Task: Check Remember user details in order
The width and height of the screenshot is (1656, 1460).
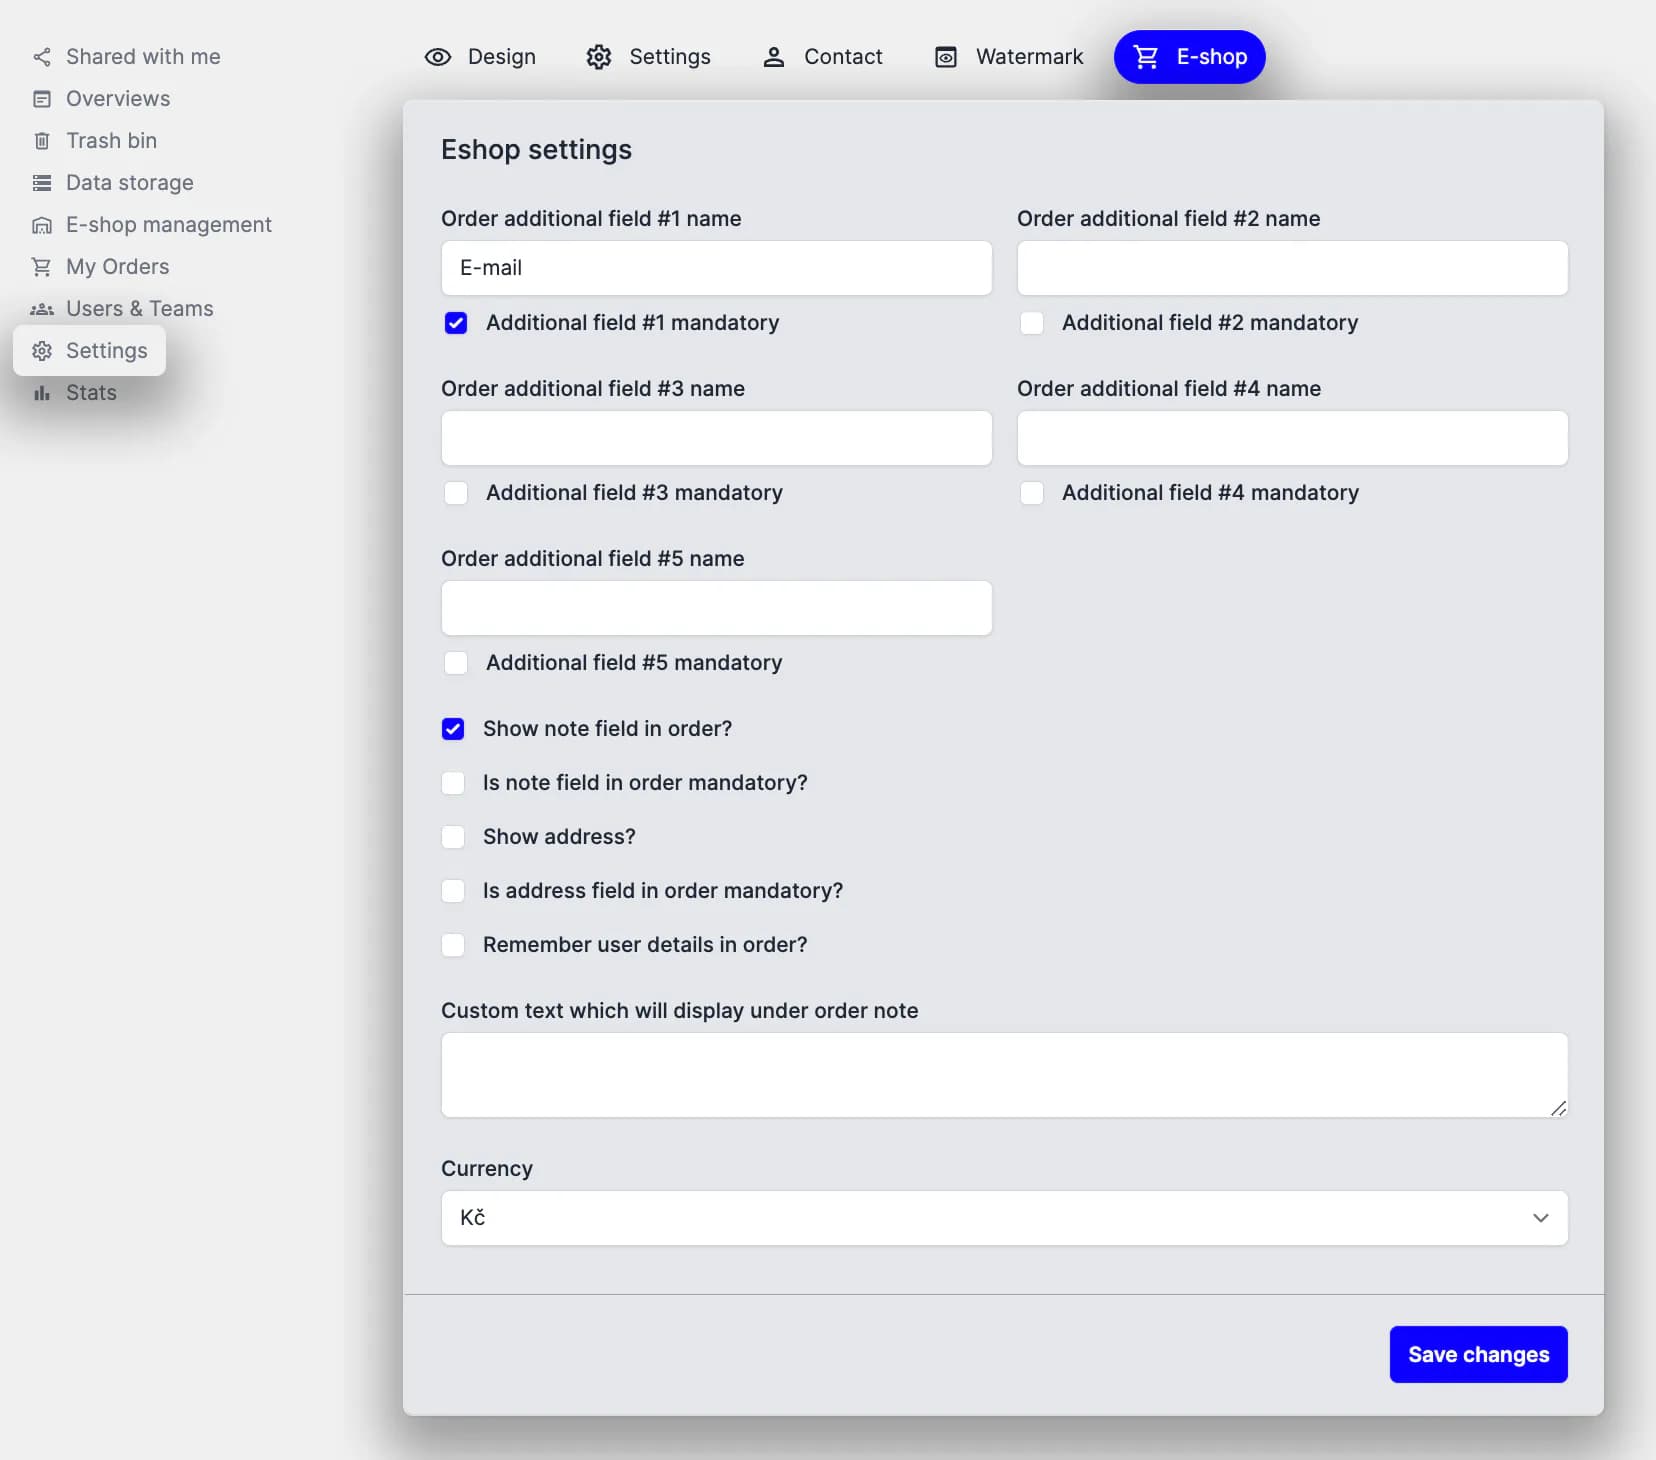Action: 453,945
